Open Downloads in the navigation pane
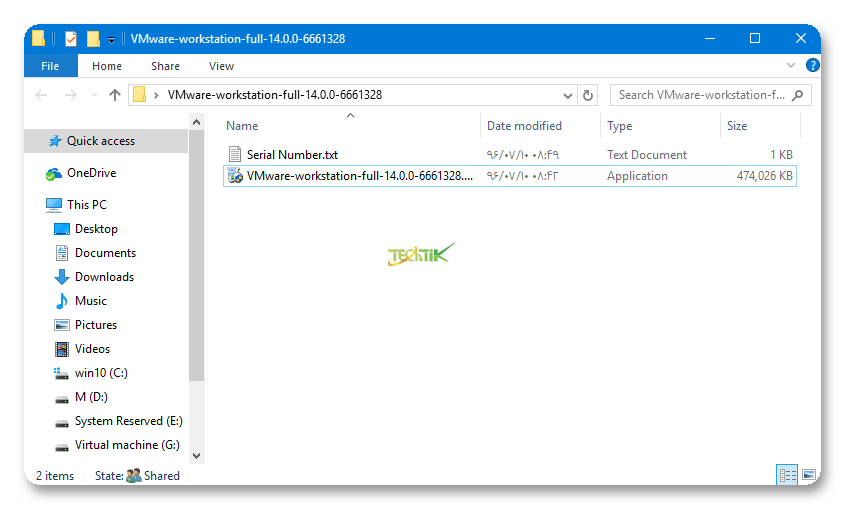Screen dimensions: 845x509 (104, 277)
